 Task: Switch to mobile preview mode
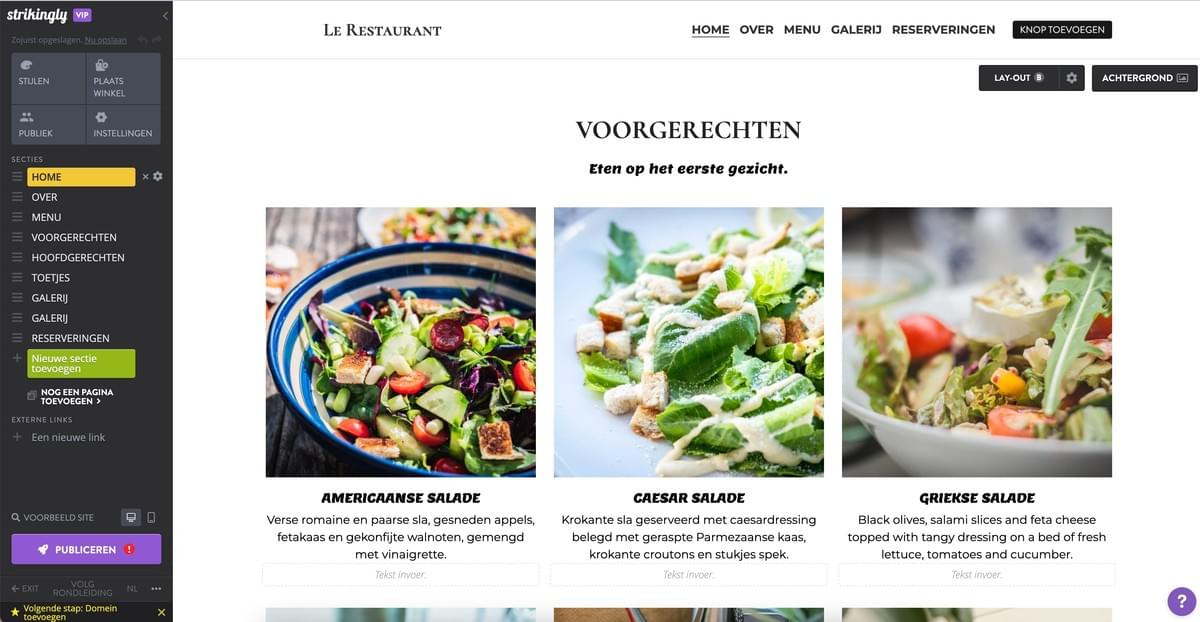(x=151, y=517)
